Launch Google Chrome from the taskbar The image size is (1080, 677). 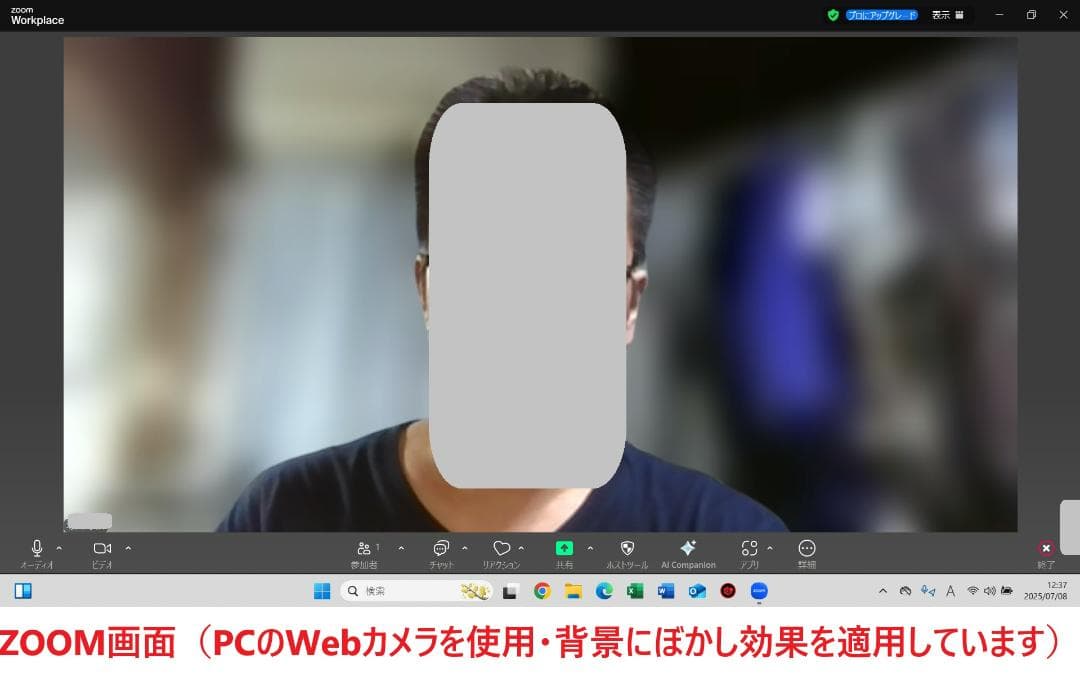tap(541, 591)
